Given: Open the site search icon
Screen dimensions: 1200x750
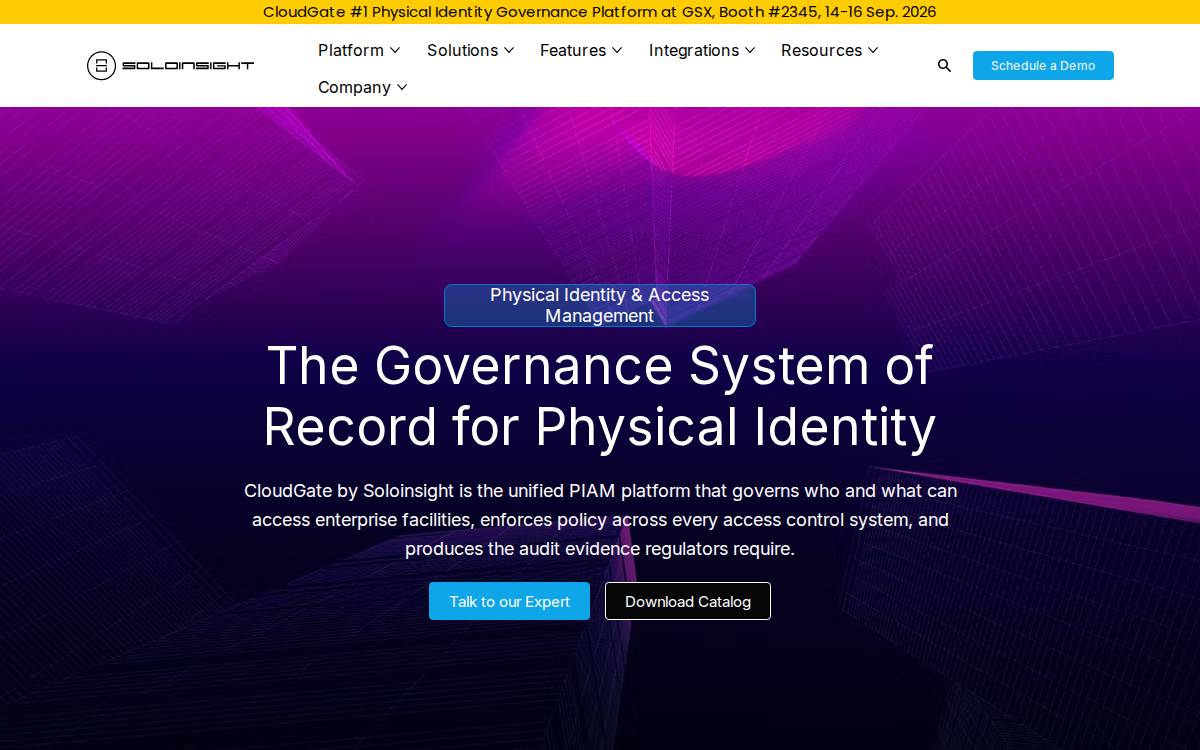Looking at the screenshot, I should pyautogui.click(x=944, y=66).
